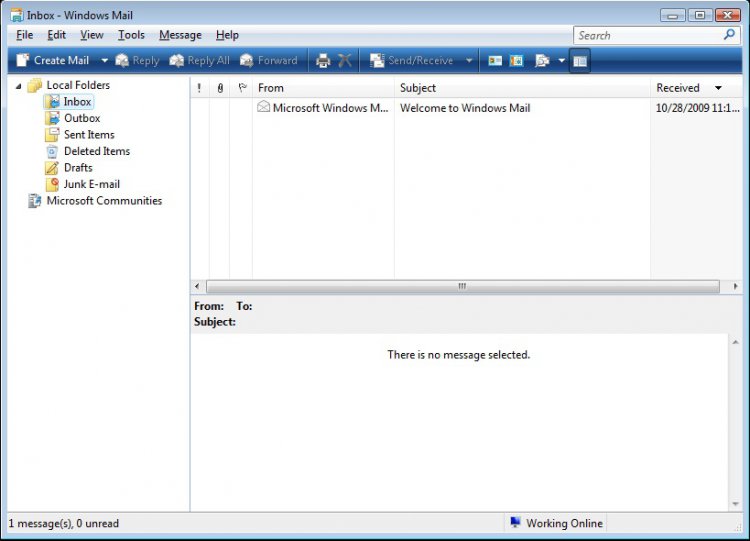750x541 pixels.
Task: Sort by the Received column header
Action: coord(696,88)
